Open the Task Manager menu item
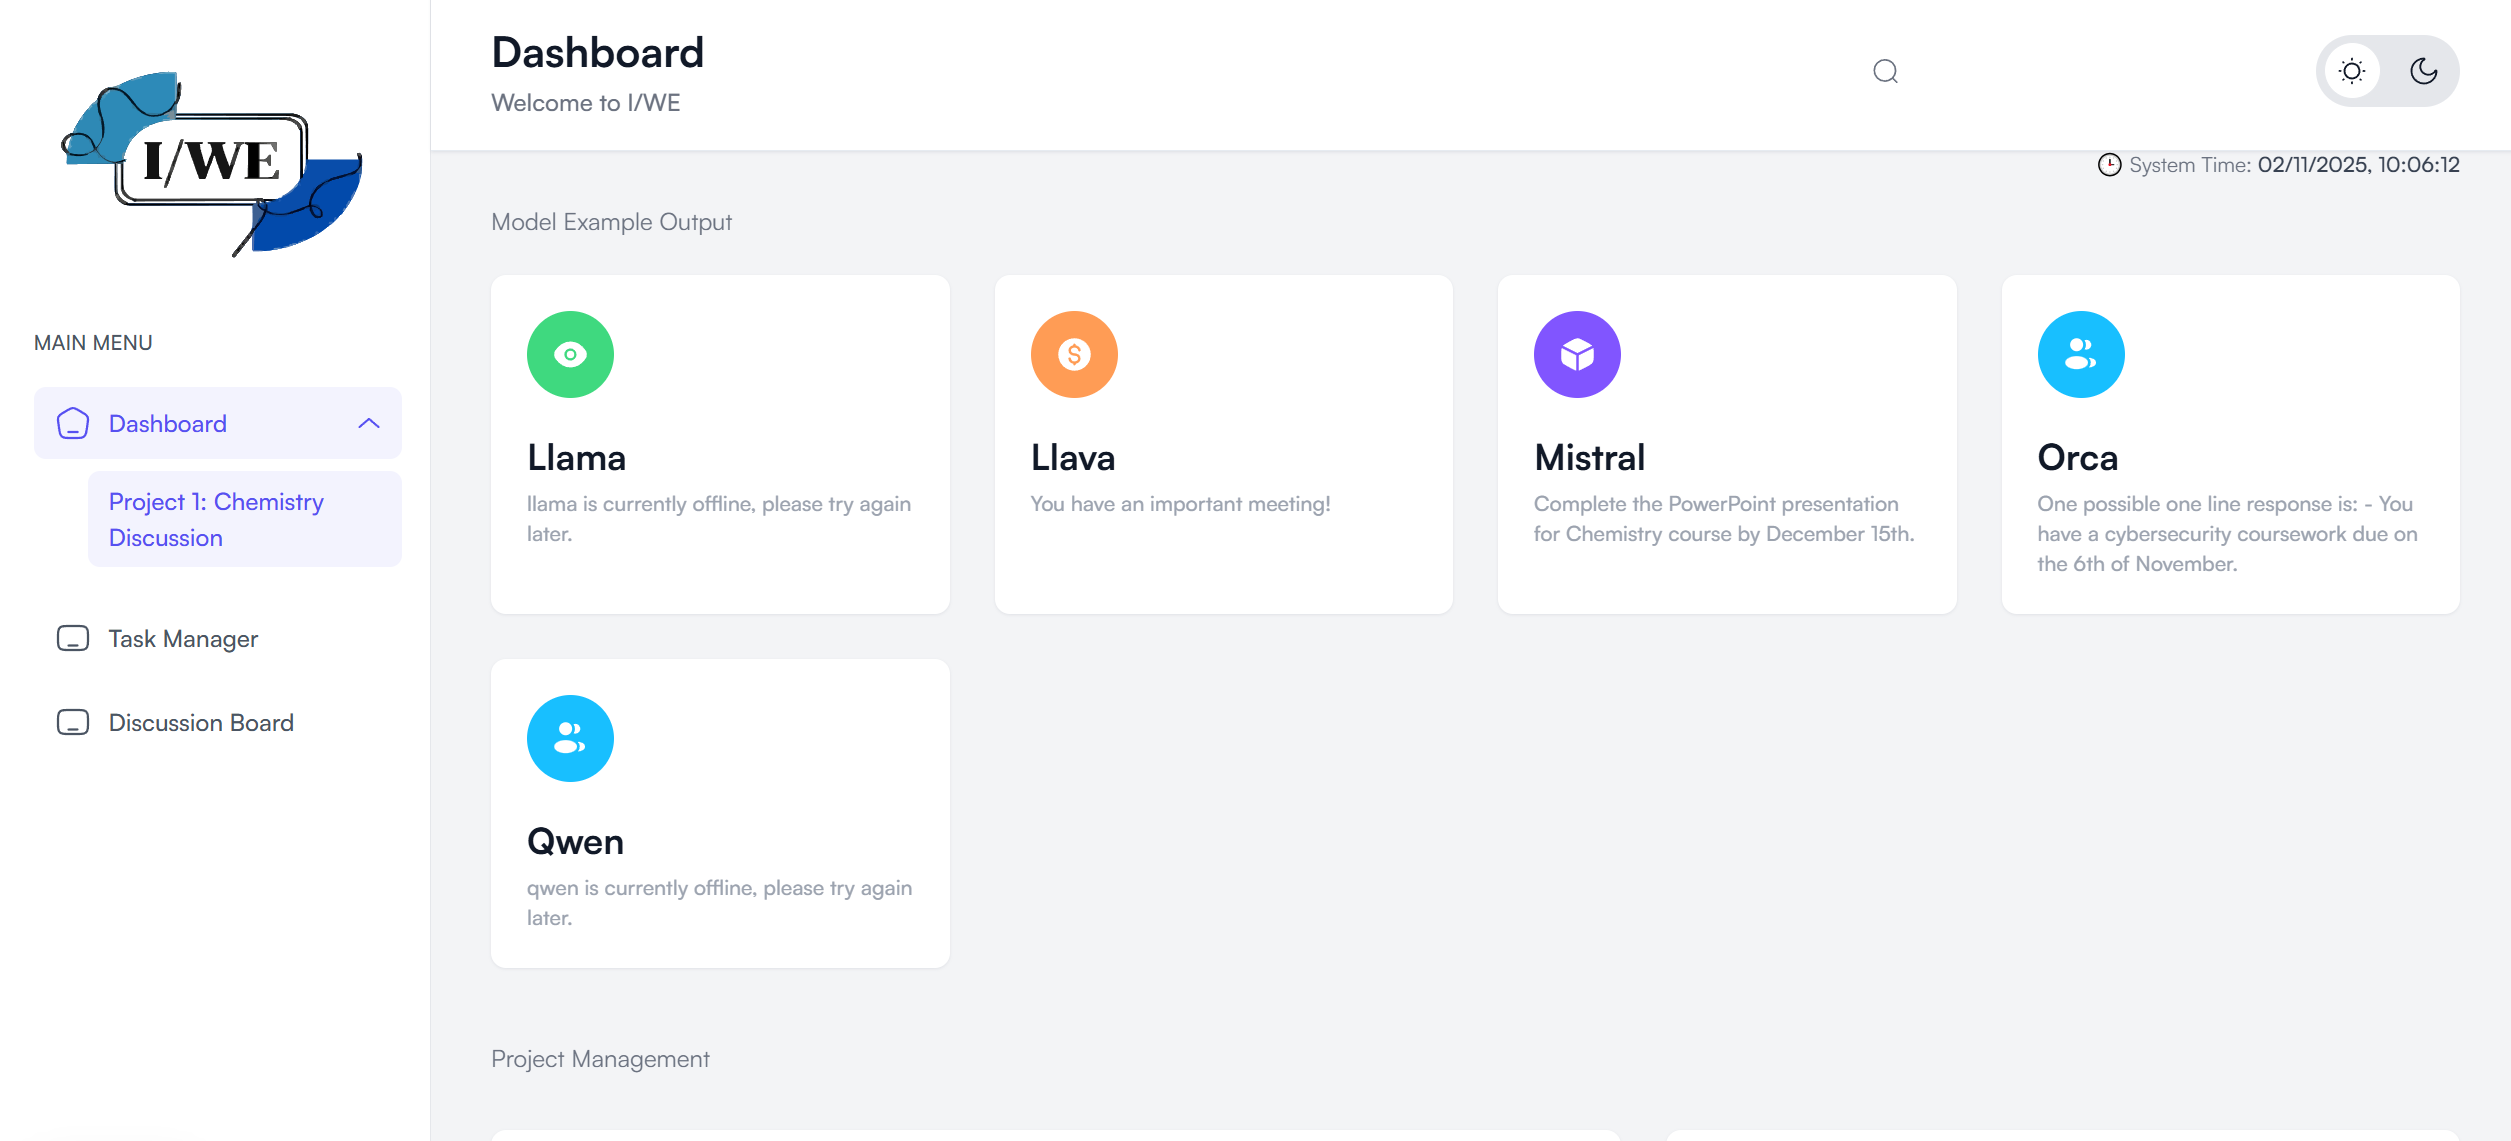Image resolution: width=2511 pixels, height=1141 pixels. (x=183, y=638)
